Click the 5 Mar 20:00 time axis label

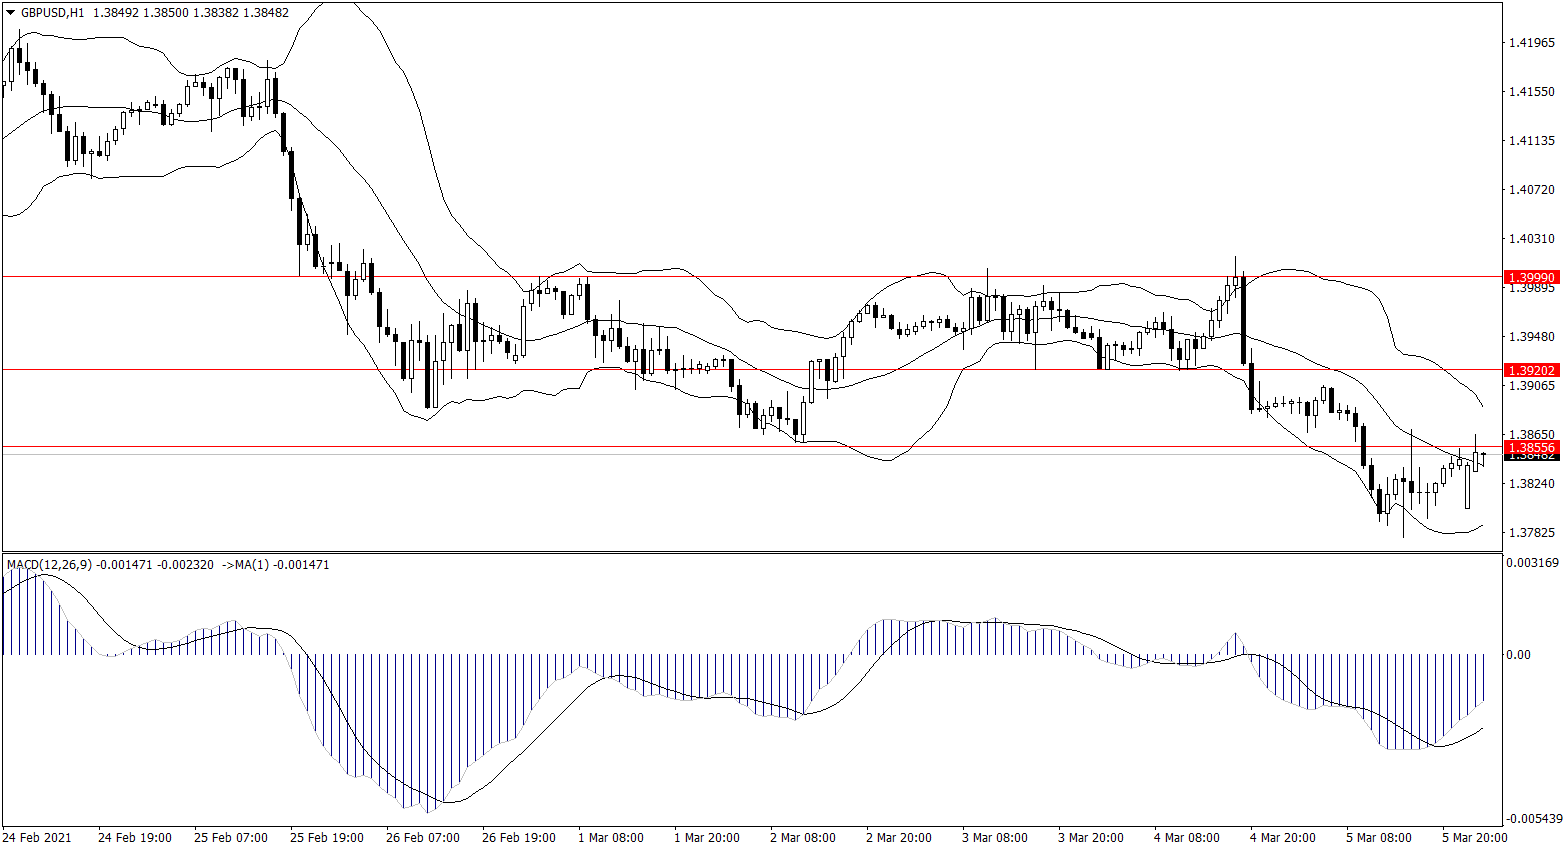pos(1474,837)
